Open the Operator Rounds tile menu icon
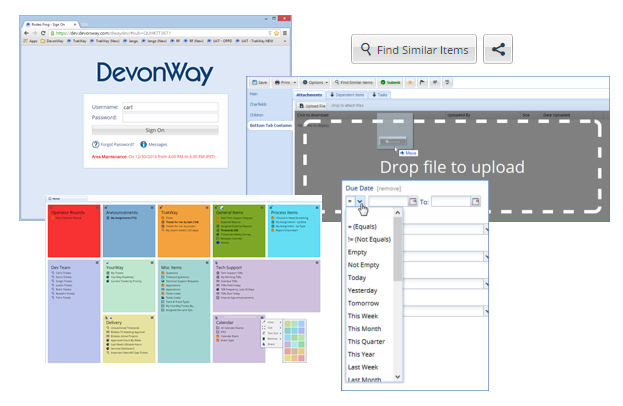 97,207
